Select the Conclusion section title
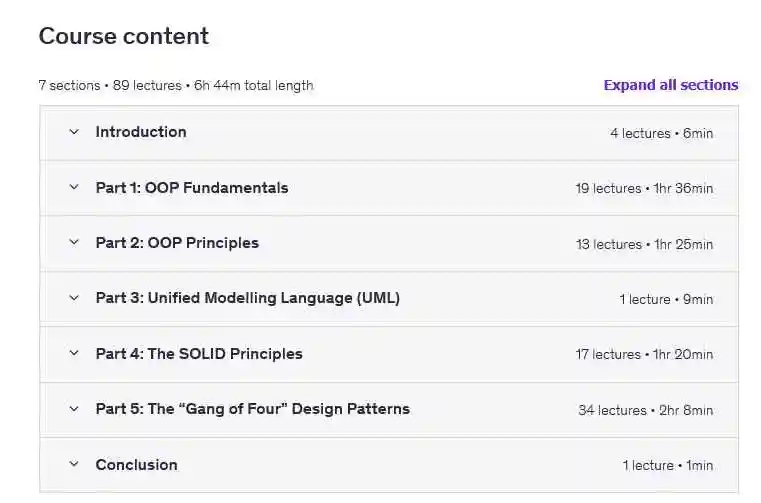The image size is (761, 503). [x=136, y=464]
